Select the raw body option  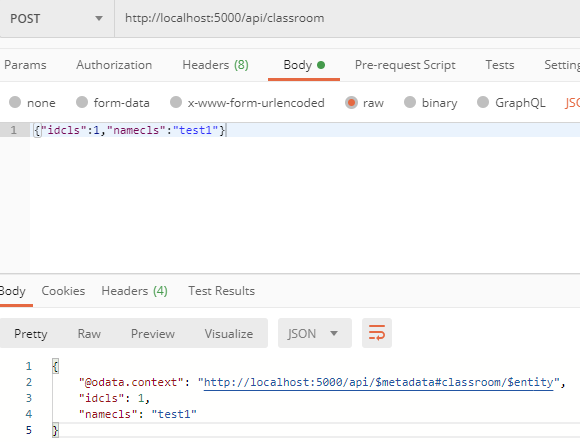[x=364, y=102]
